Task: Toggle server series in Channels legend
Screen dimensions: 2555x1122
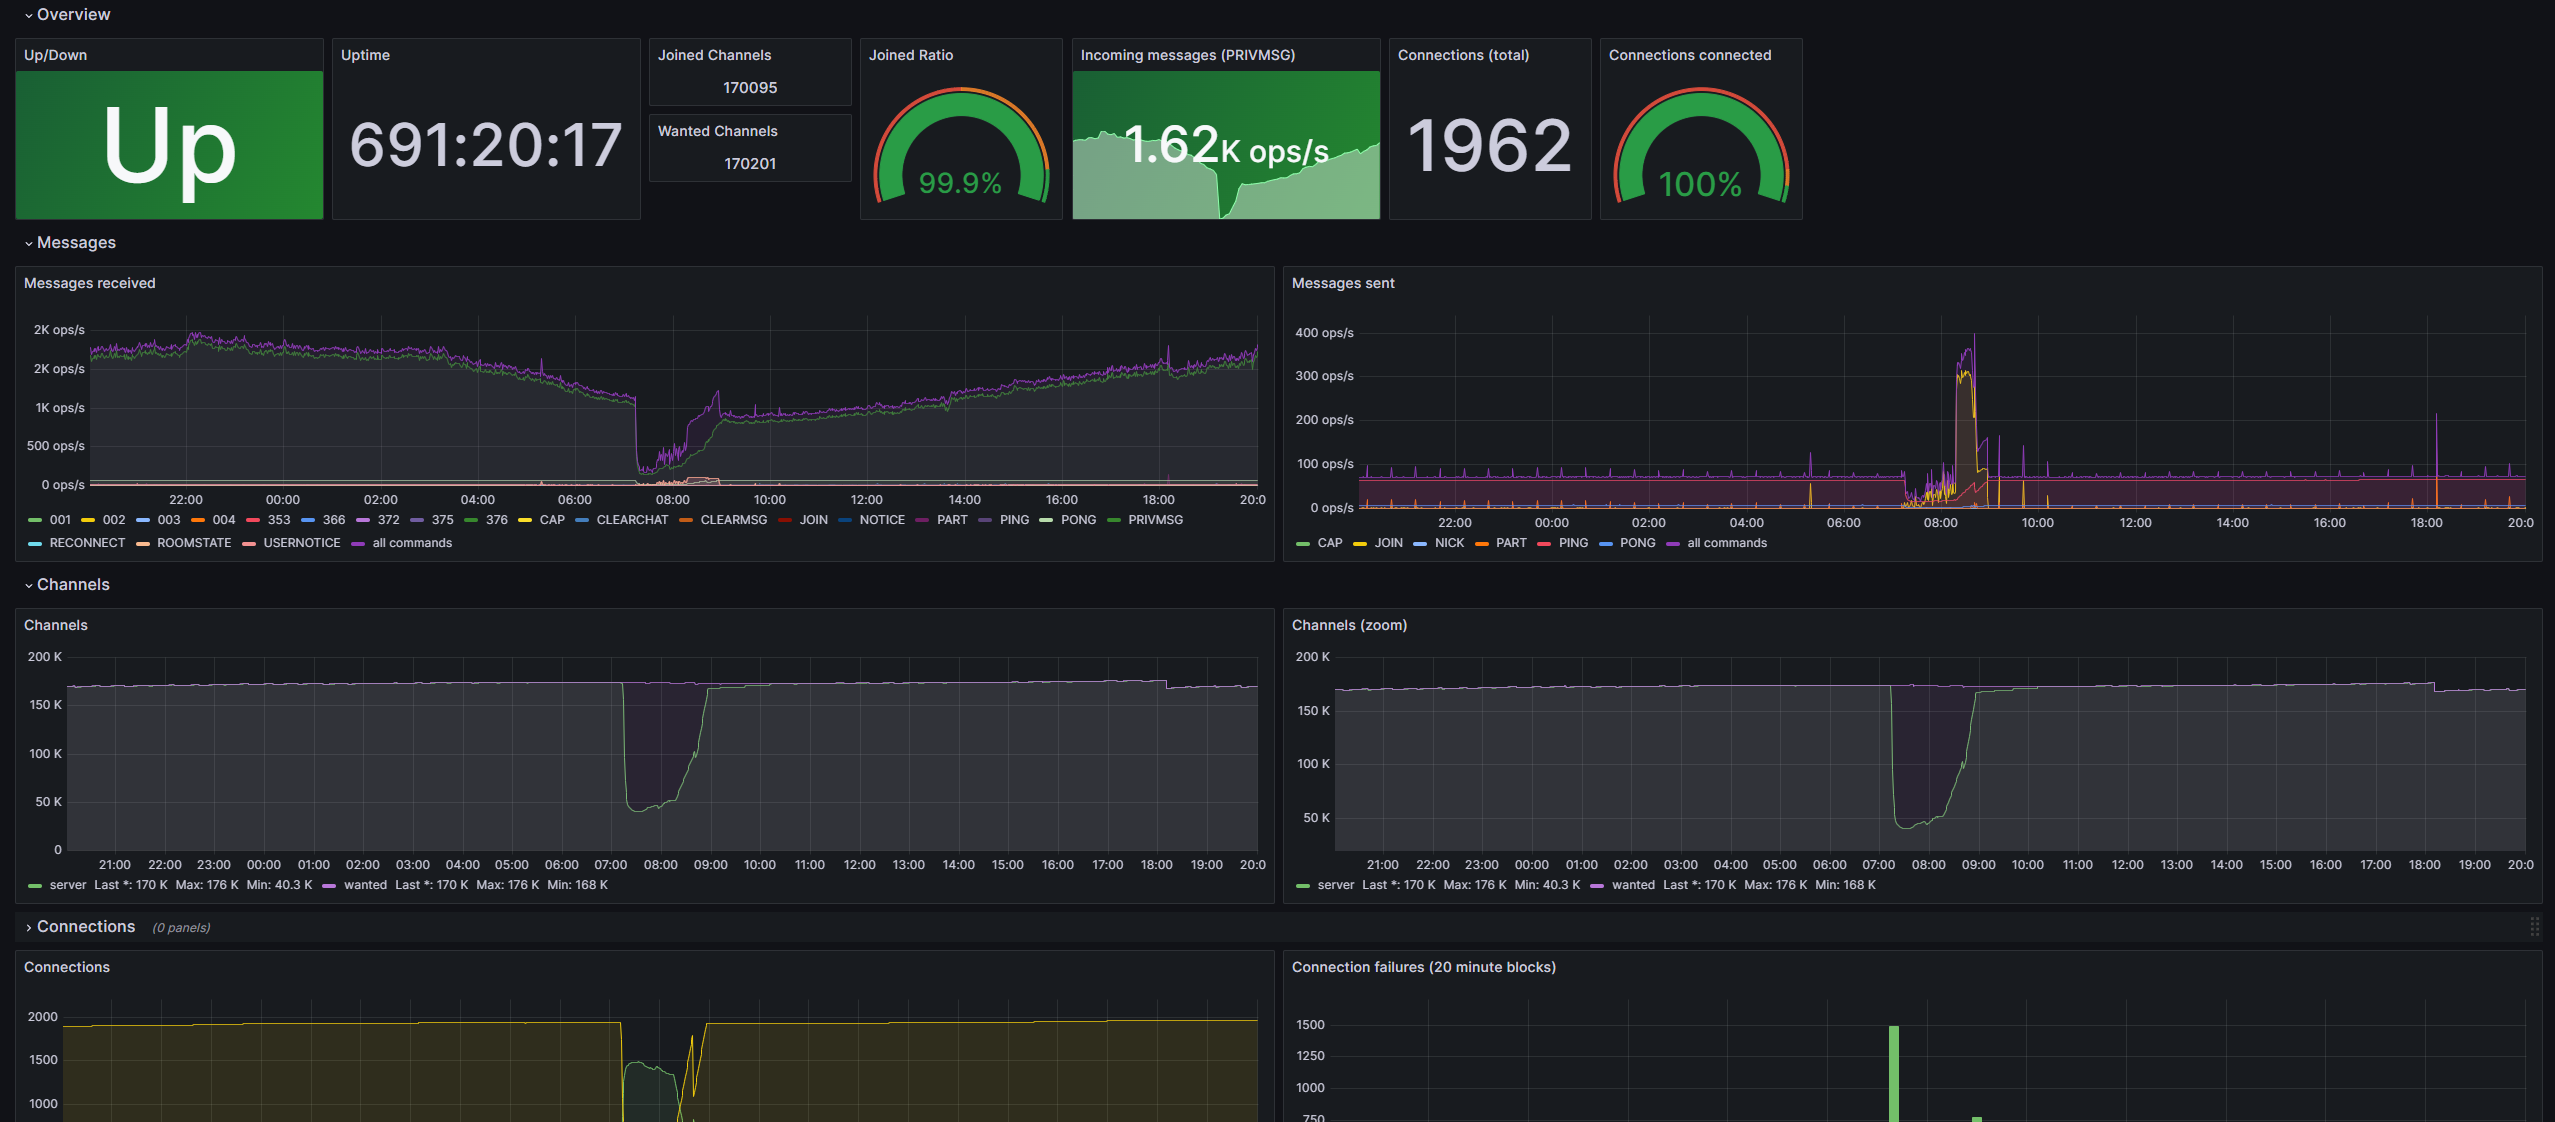Action: tap(68, 885)
